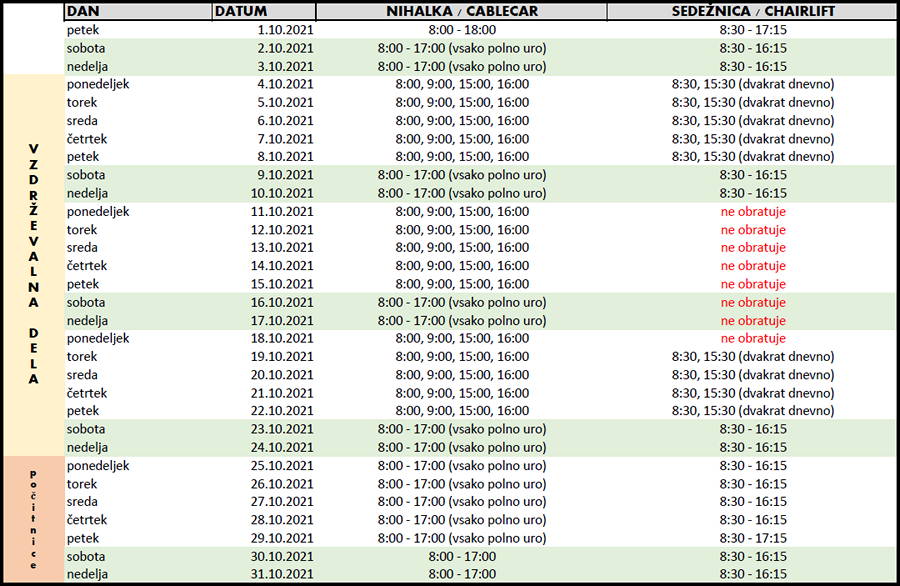Click the 'ne obratuje' cell for 18.10.2021
Image resolution: width=900 pixels, height=586 pixels.
752,339
